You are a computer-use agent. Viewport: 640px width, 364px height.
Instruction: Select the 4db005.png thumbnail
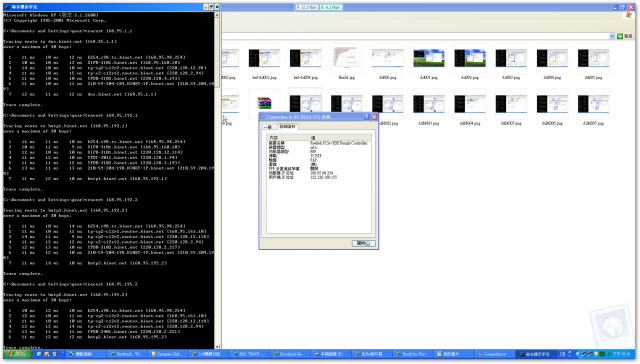[x=511, y=104]
